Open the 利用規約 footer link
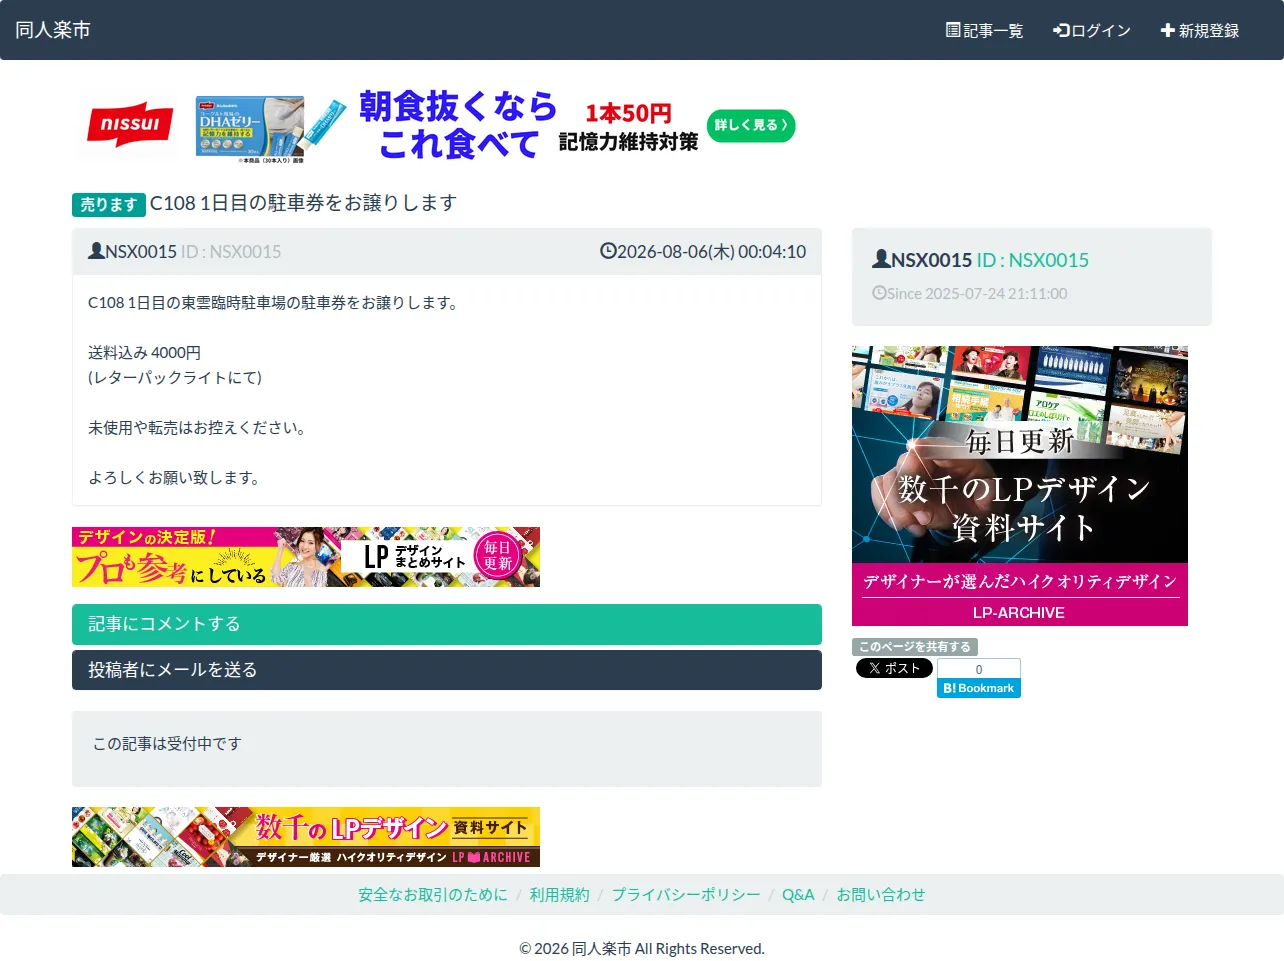The width and height of the screenshot is (1284, 961). (560, 895)
